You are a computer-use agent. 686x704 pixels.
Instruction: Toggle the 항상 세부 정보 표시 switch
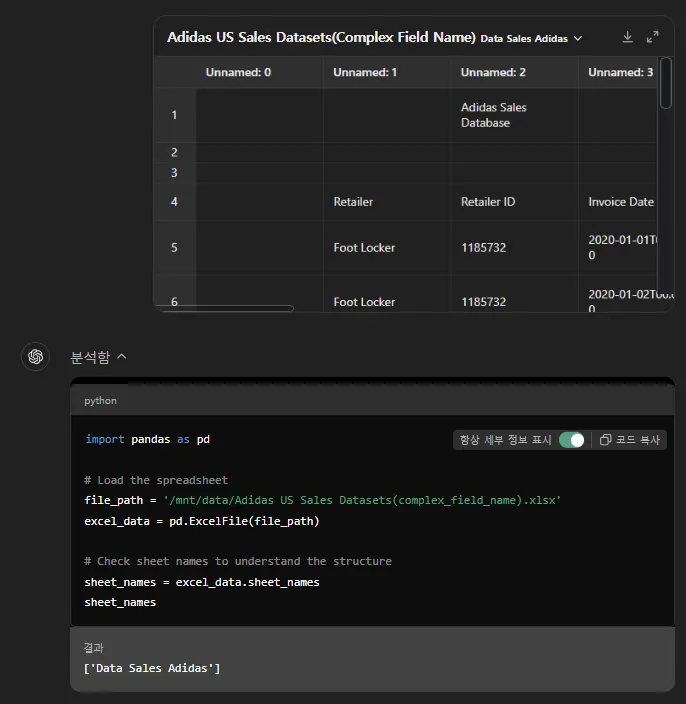pyautogui.click(x=571, y=440)
